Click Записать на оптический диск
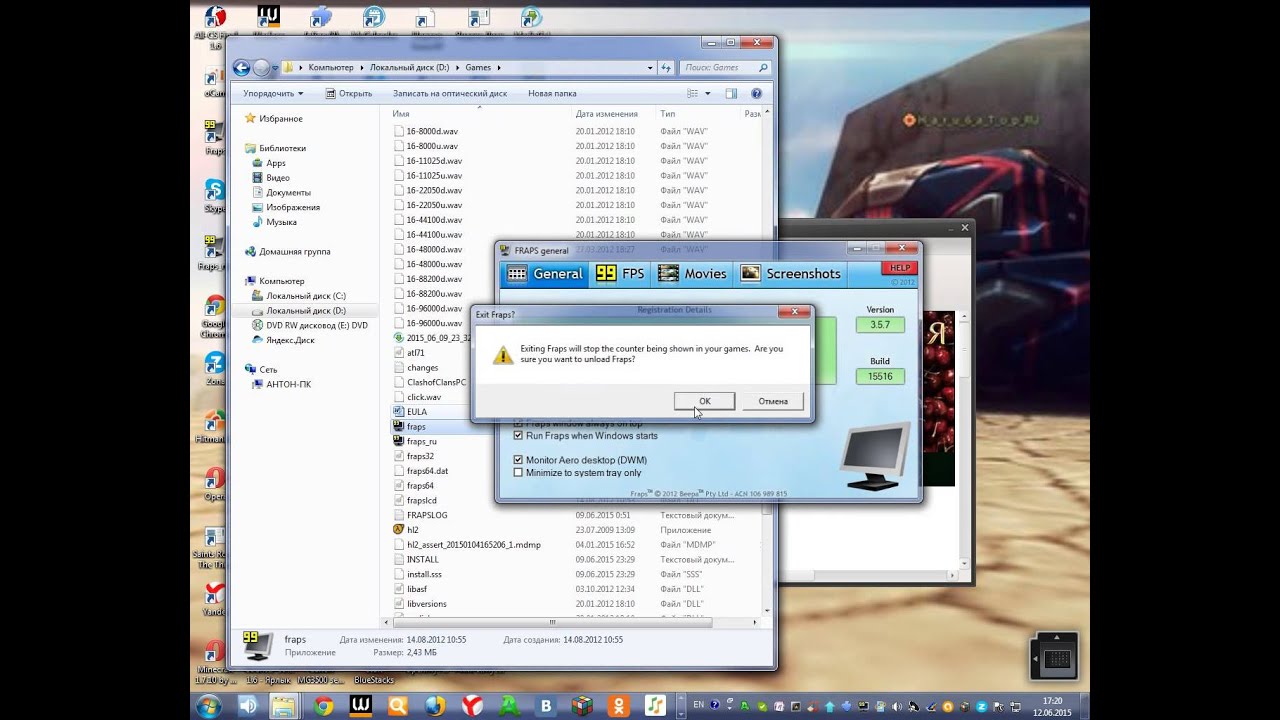 click(450, 93)
